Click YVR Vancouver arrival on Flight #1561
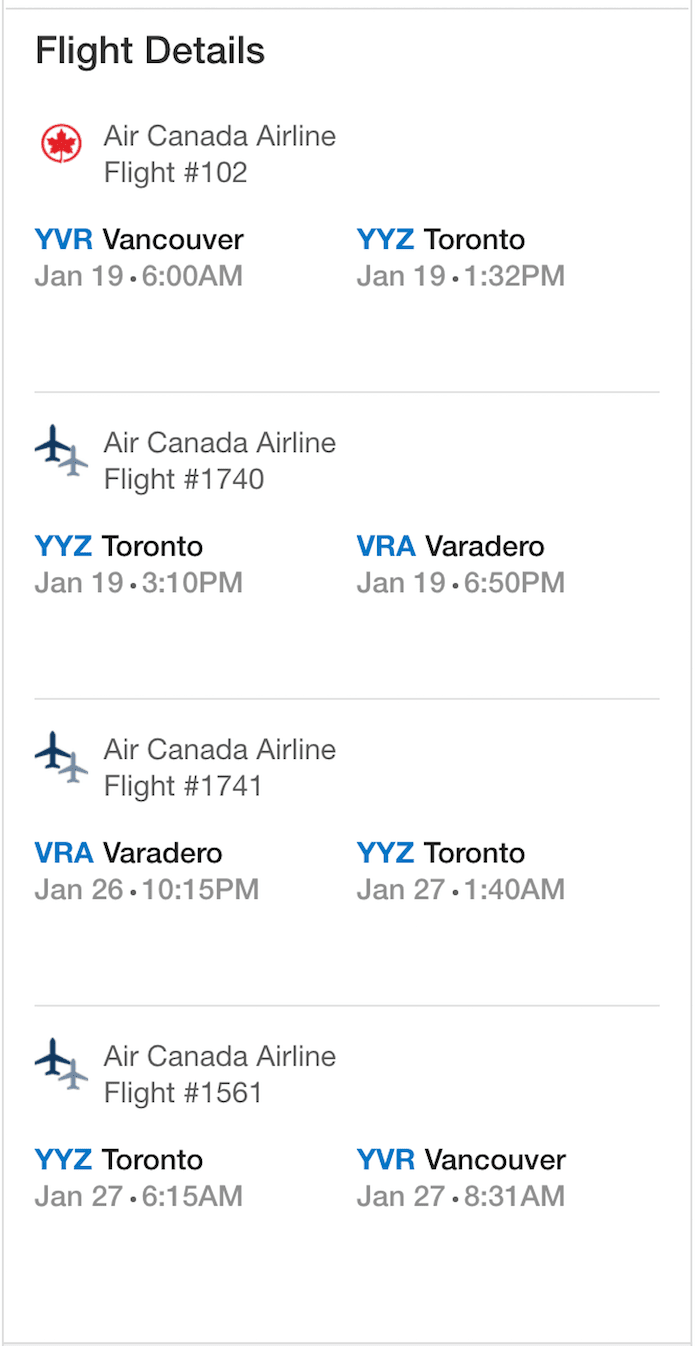The image size is (700, 1346). click(x=461, y=1161)
